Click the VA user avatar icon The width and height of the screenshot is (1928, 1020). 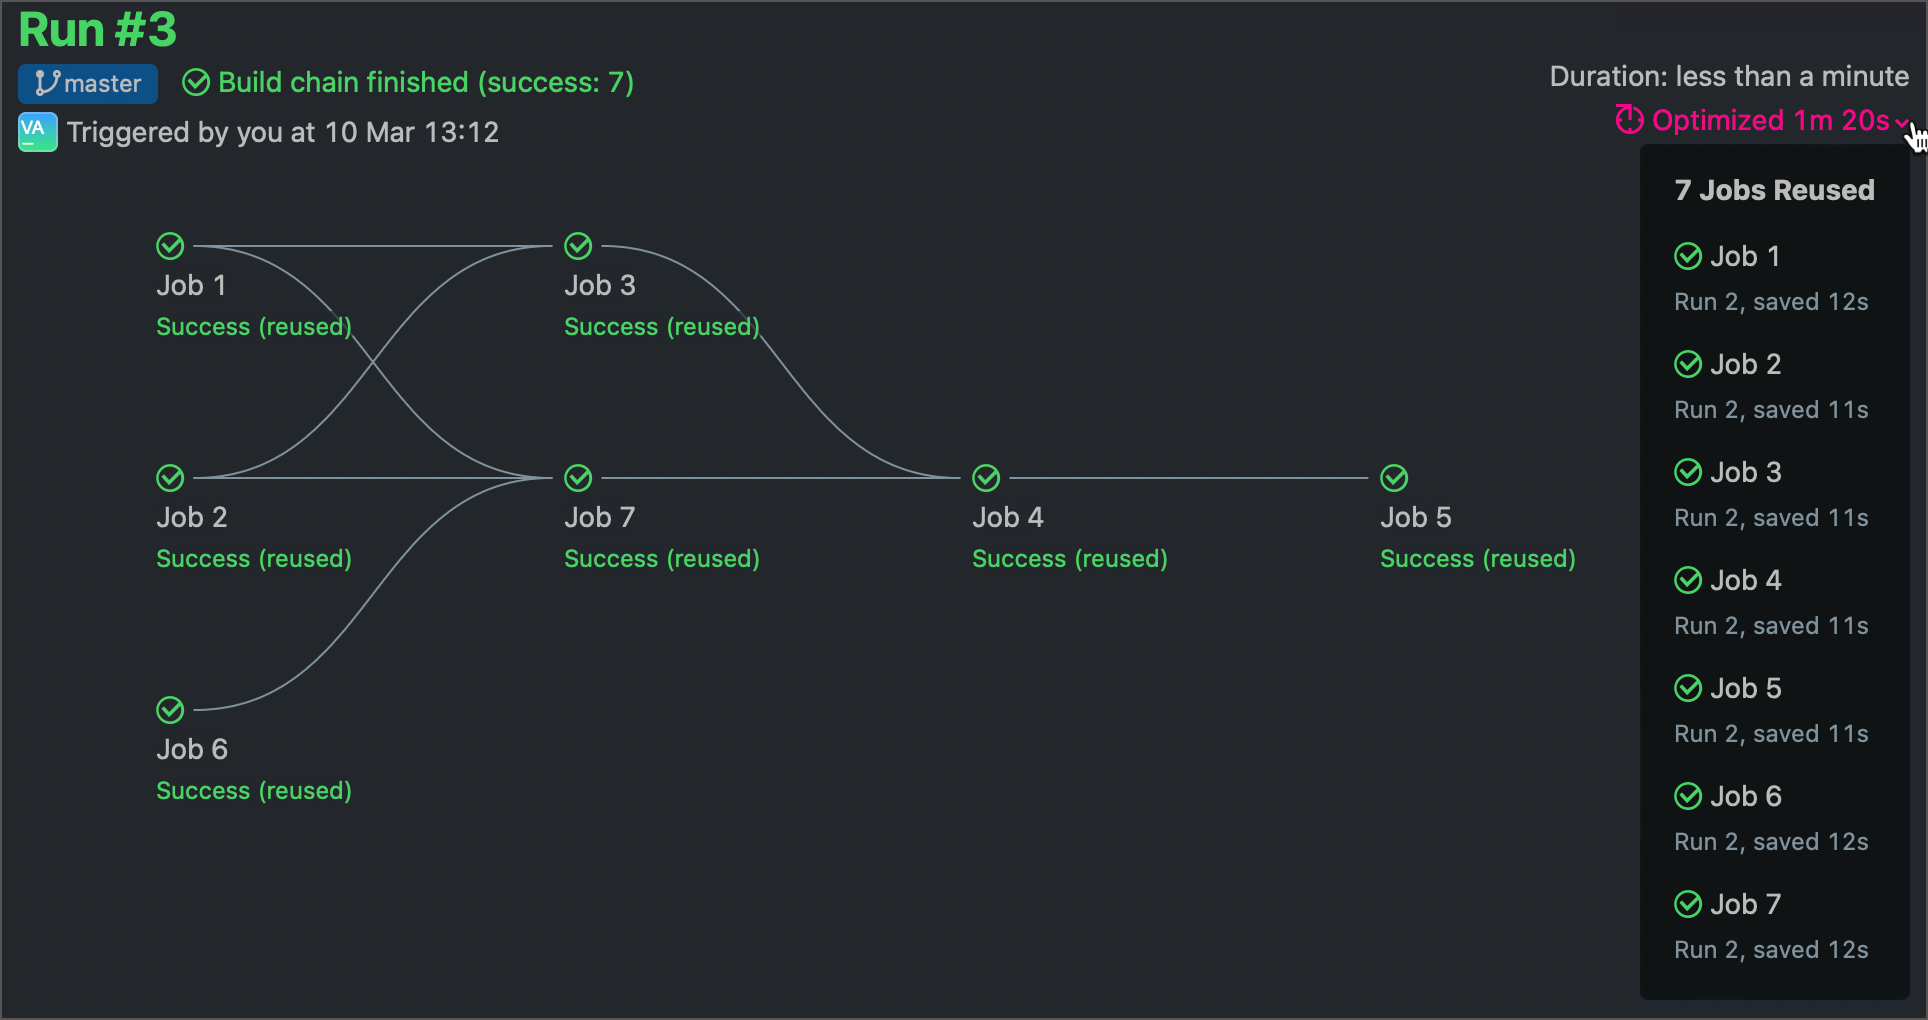point(37,132)
